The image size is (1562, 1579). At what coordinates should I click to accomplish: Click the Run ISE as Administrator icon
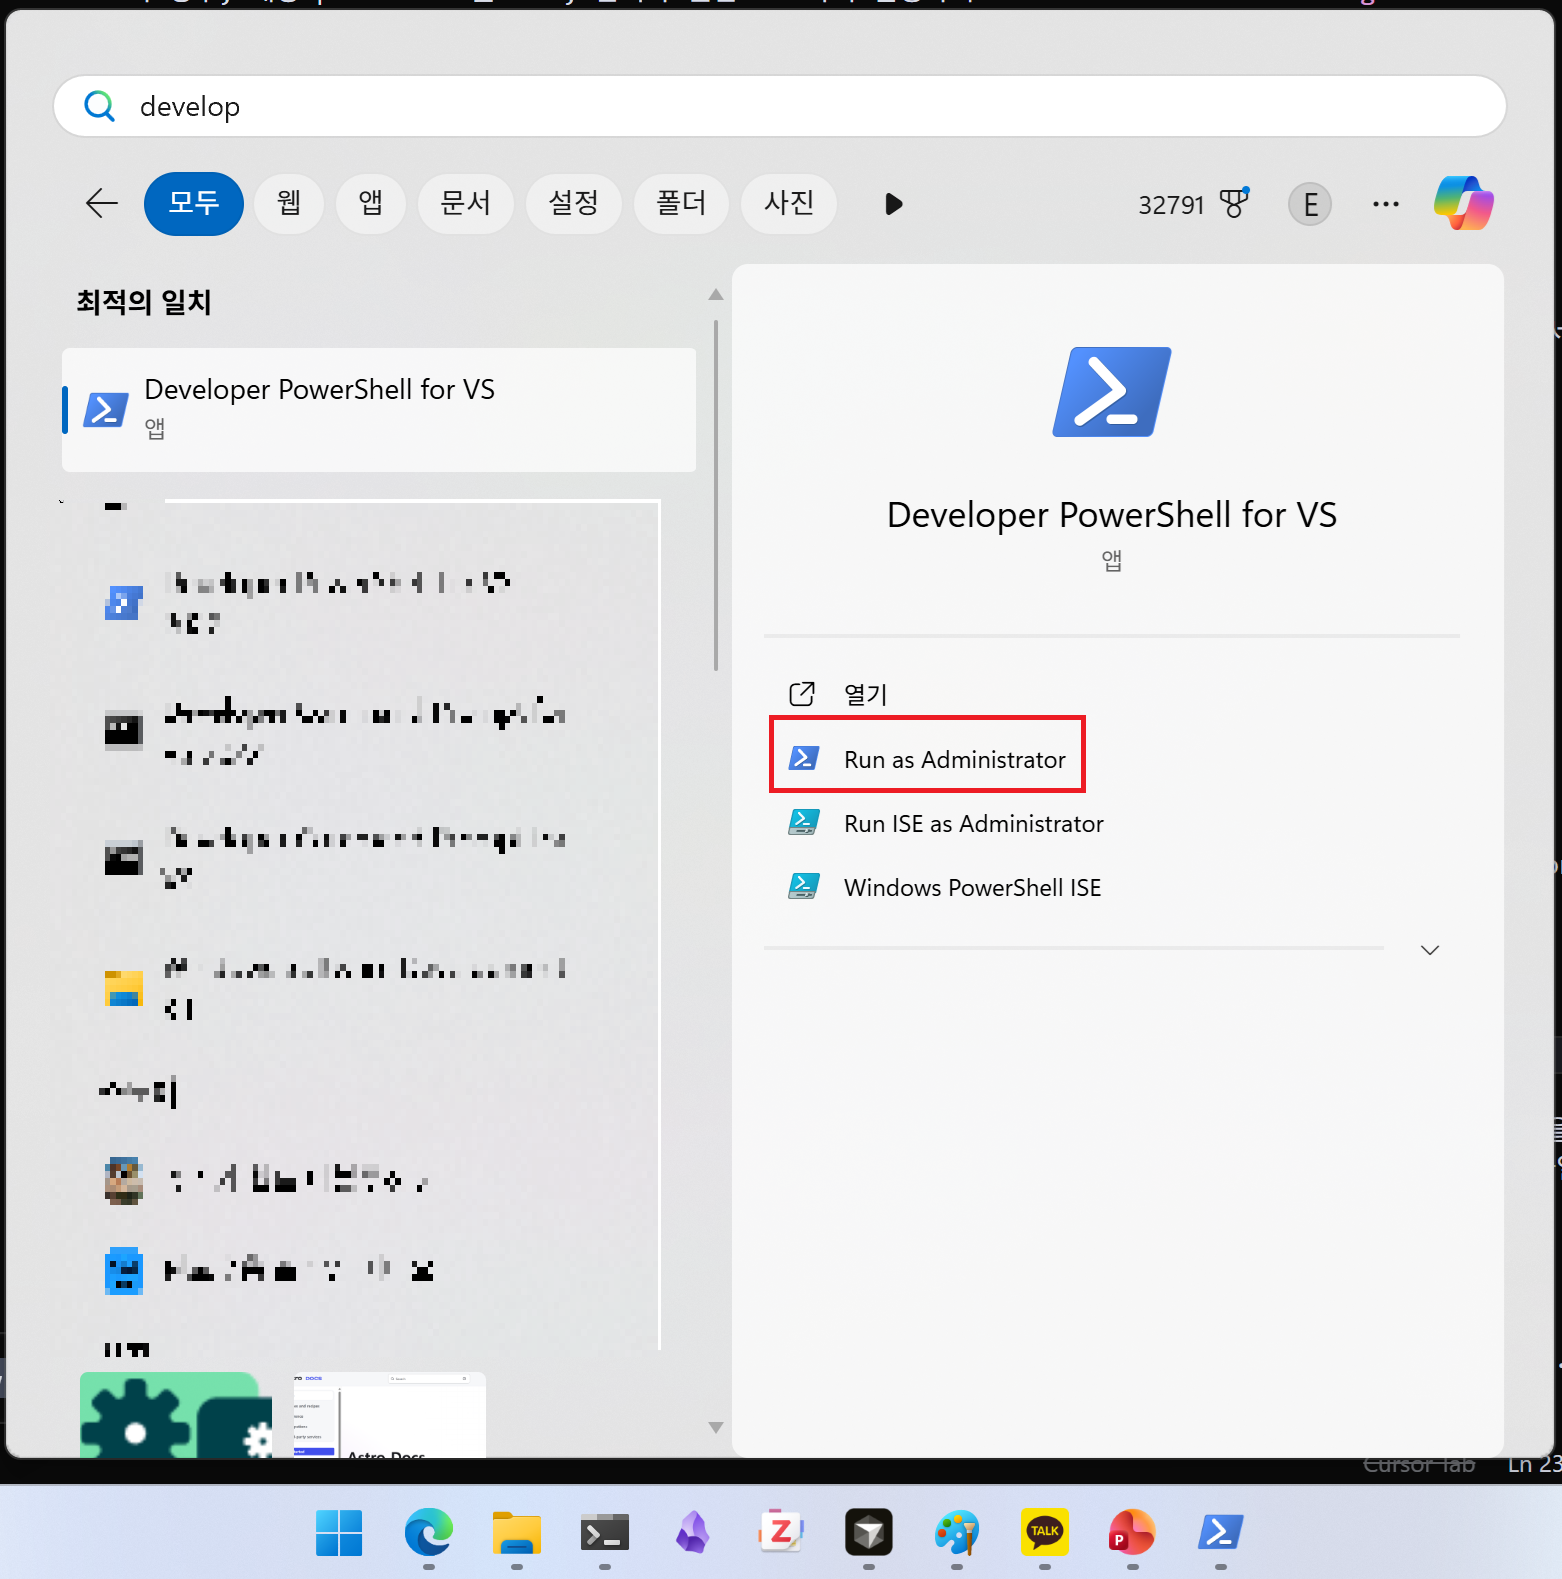pyautogui.click(x=804, y=823)
